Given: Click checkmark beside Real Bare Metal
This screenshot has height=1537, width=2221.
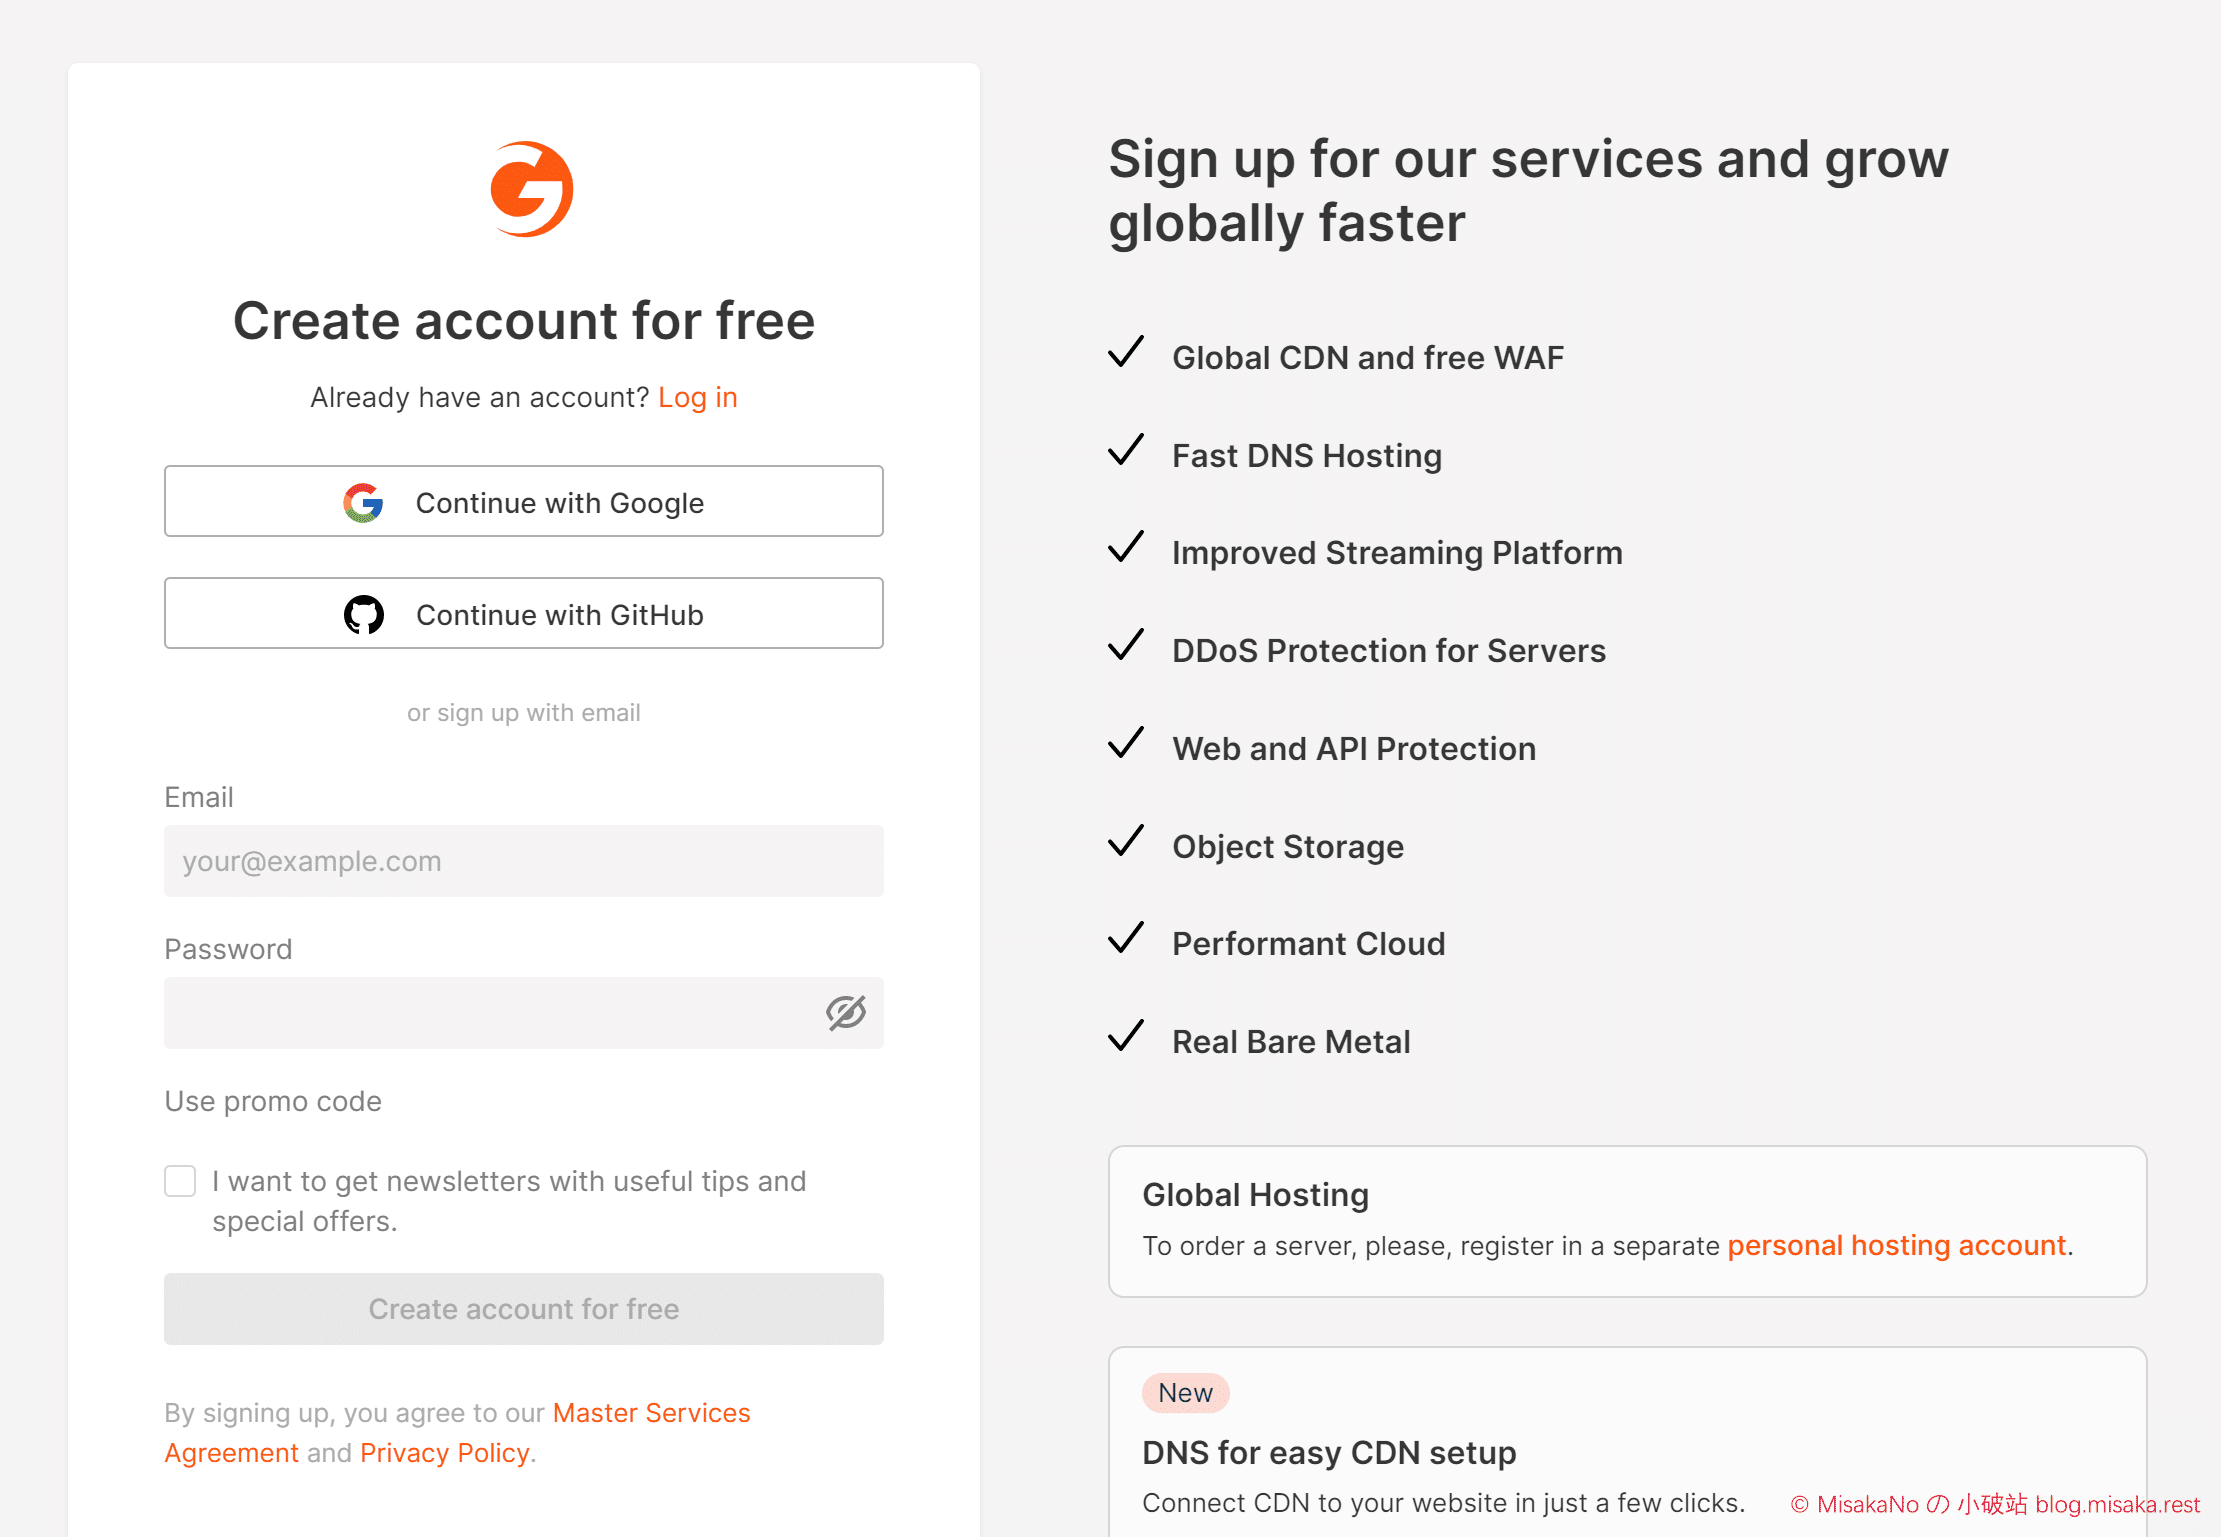Looking at the screenshot, I should click(1126, 1036).
